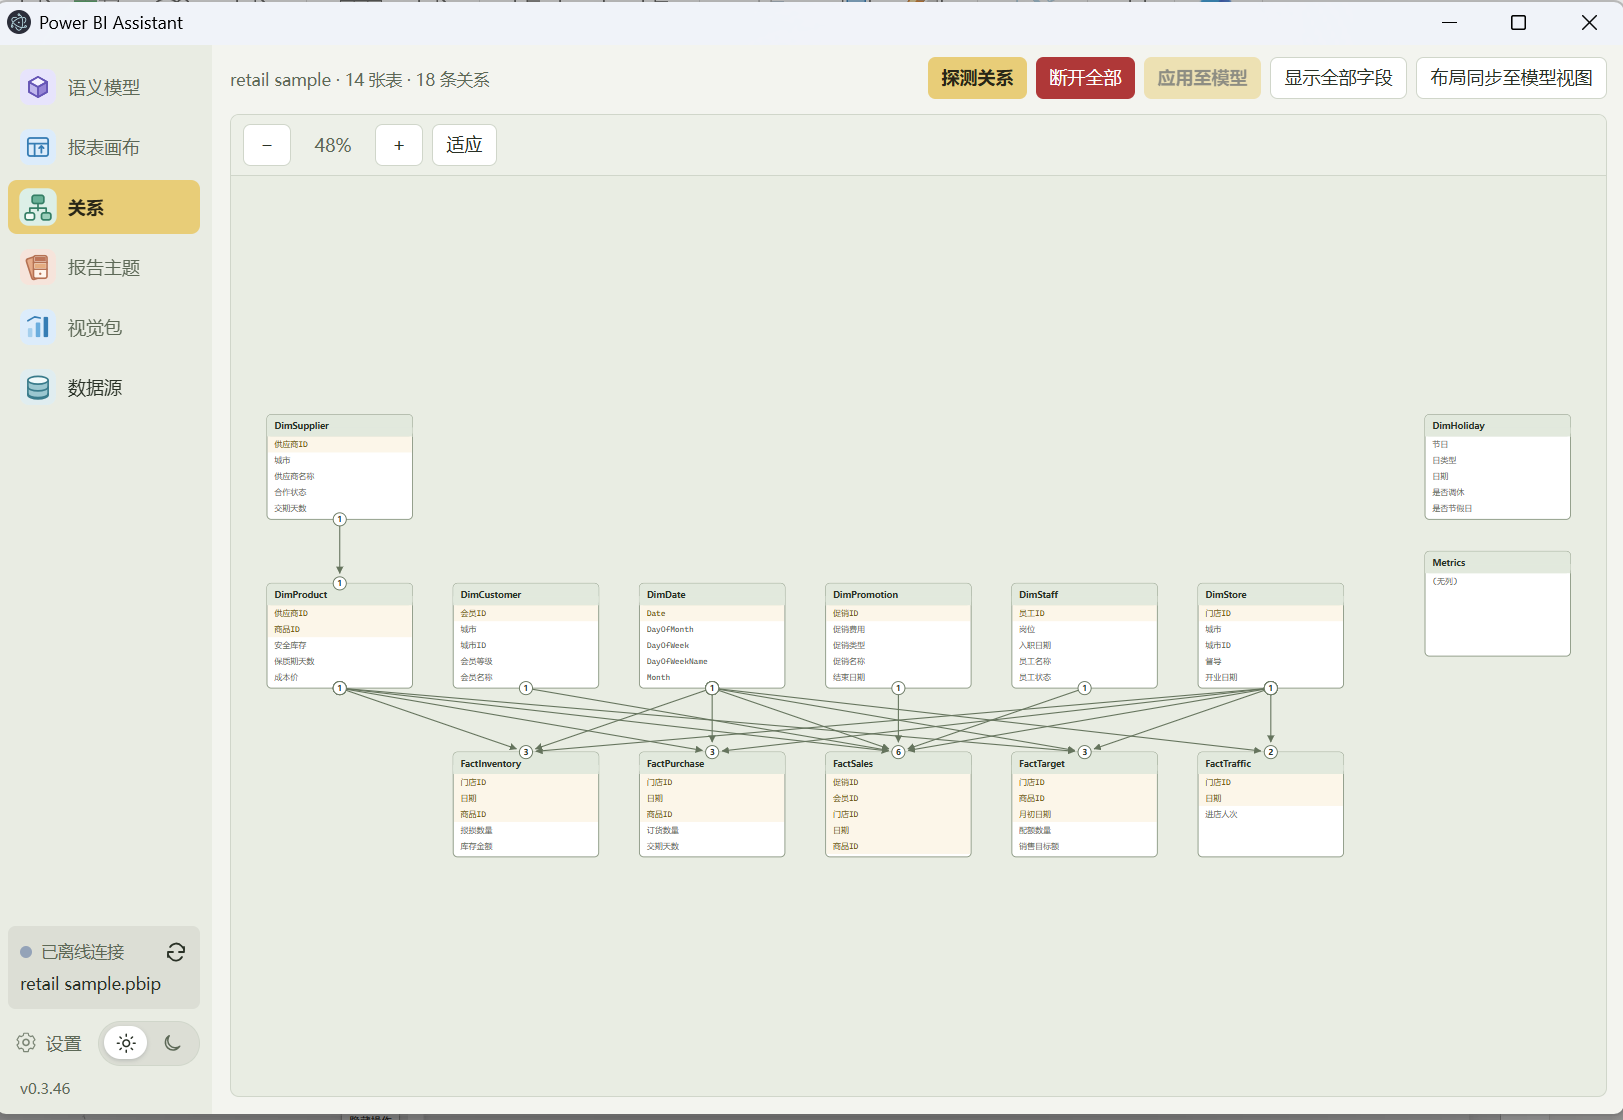Click the 应用至模型 button

coord(1202,78)
